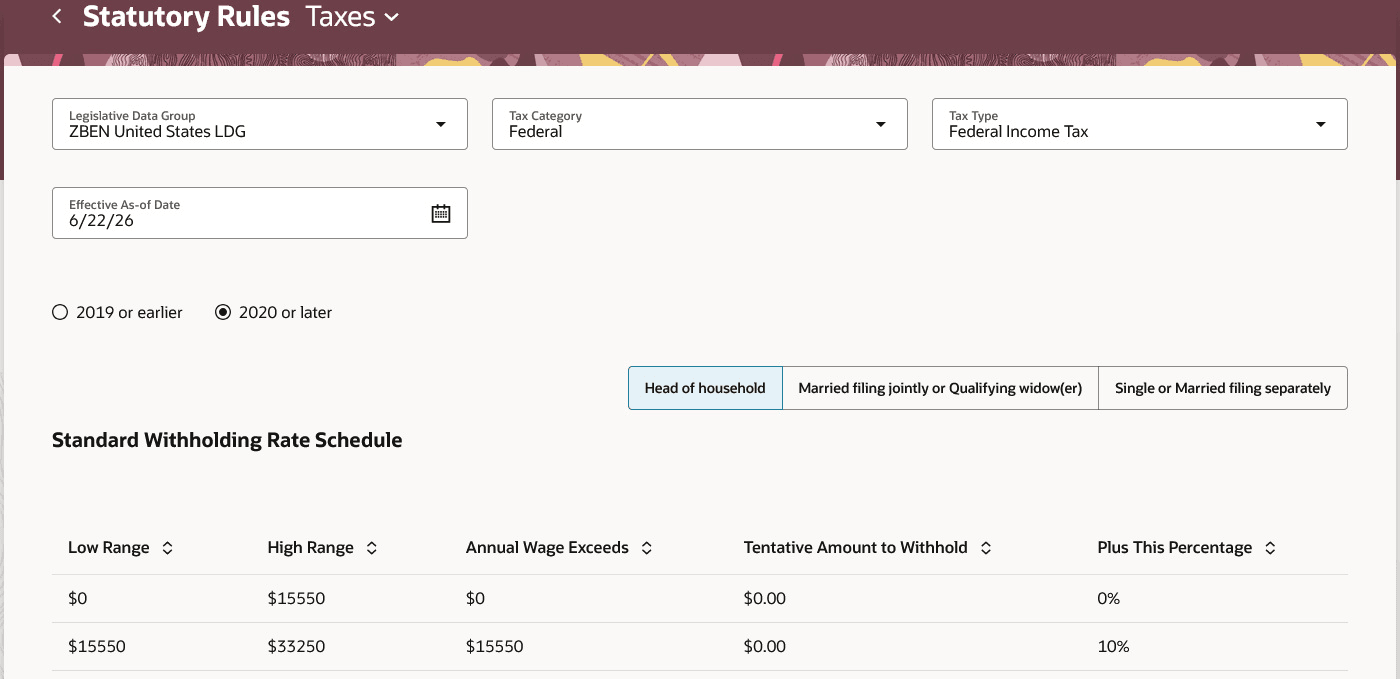
Task: Switch to Married filing jointly or Qualifying widow(er)
Action: [940, 388]
